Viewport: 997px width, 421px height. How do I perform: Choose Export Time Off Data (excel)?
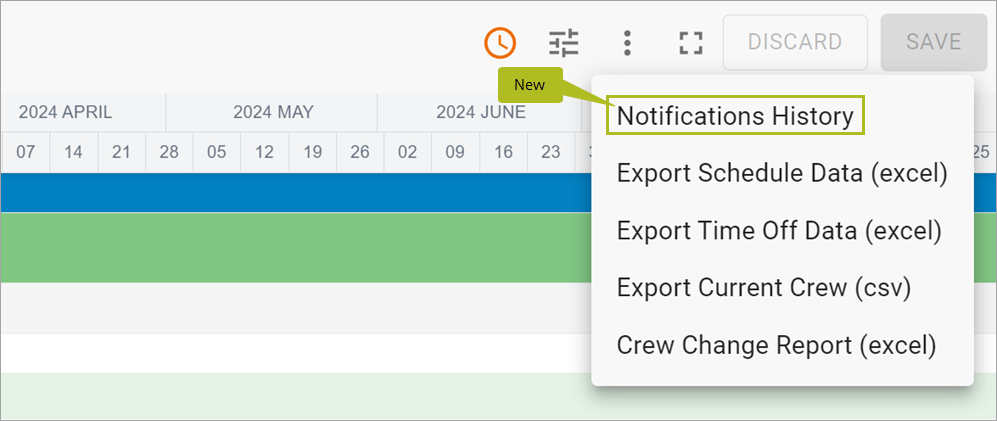(x=779, y=231)
